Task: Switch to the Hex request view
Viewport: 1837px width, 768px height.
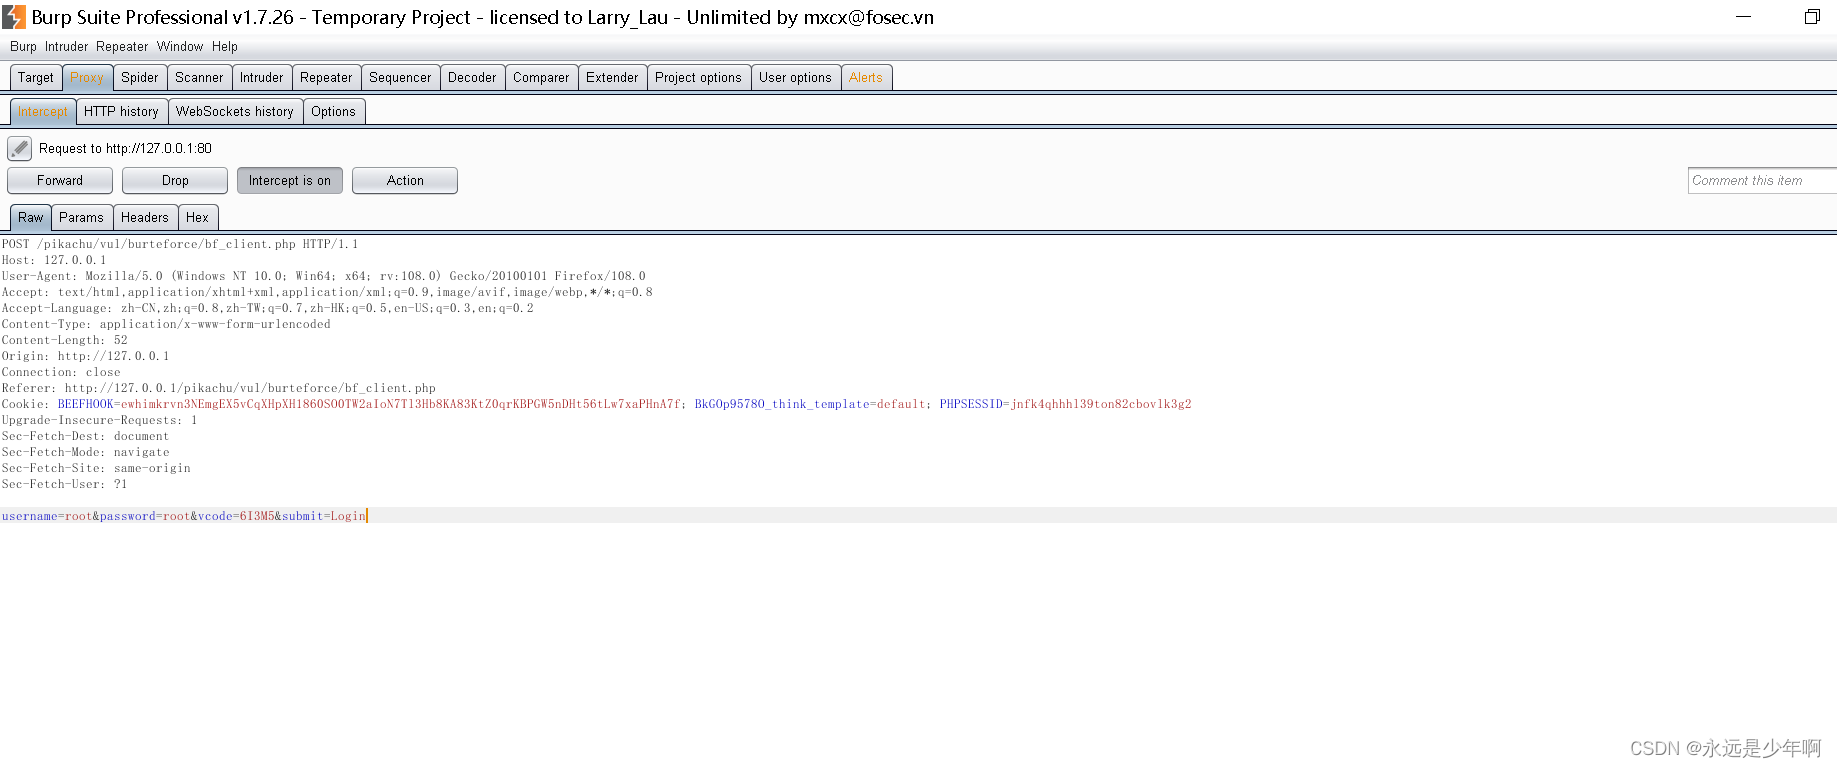Action: (x=197, y=218)
